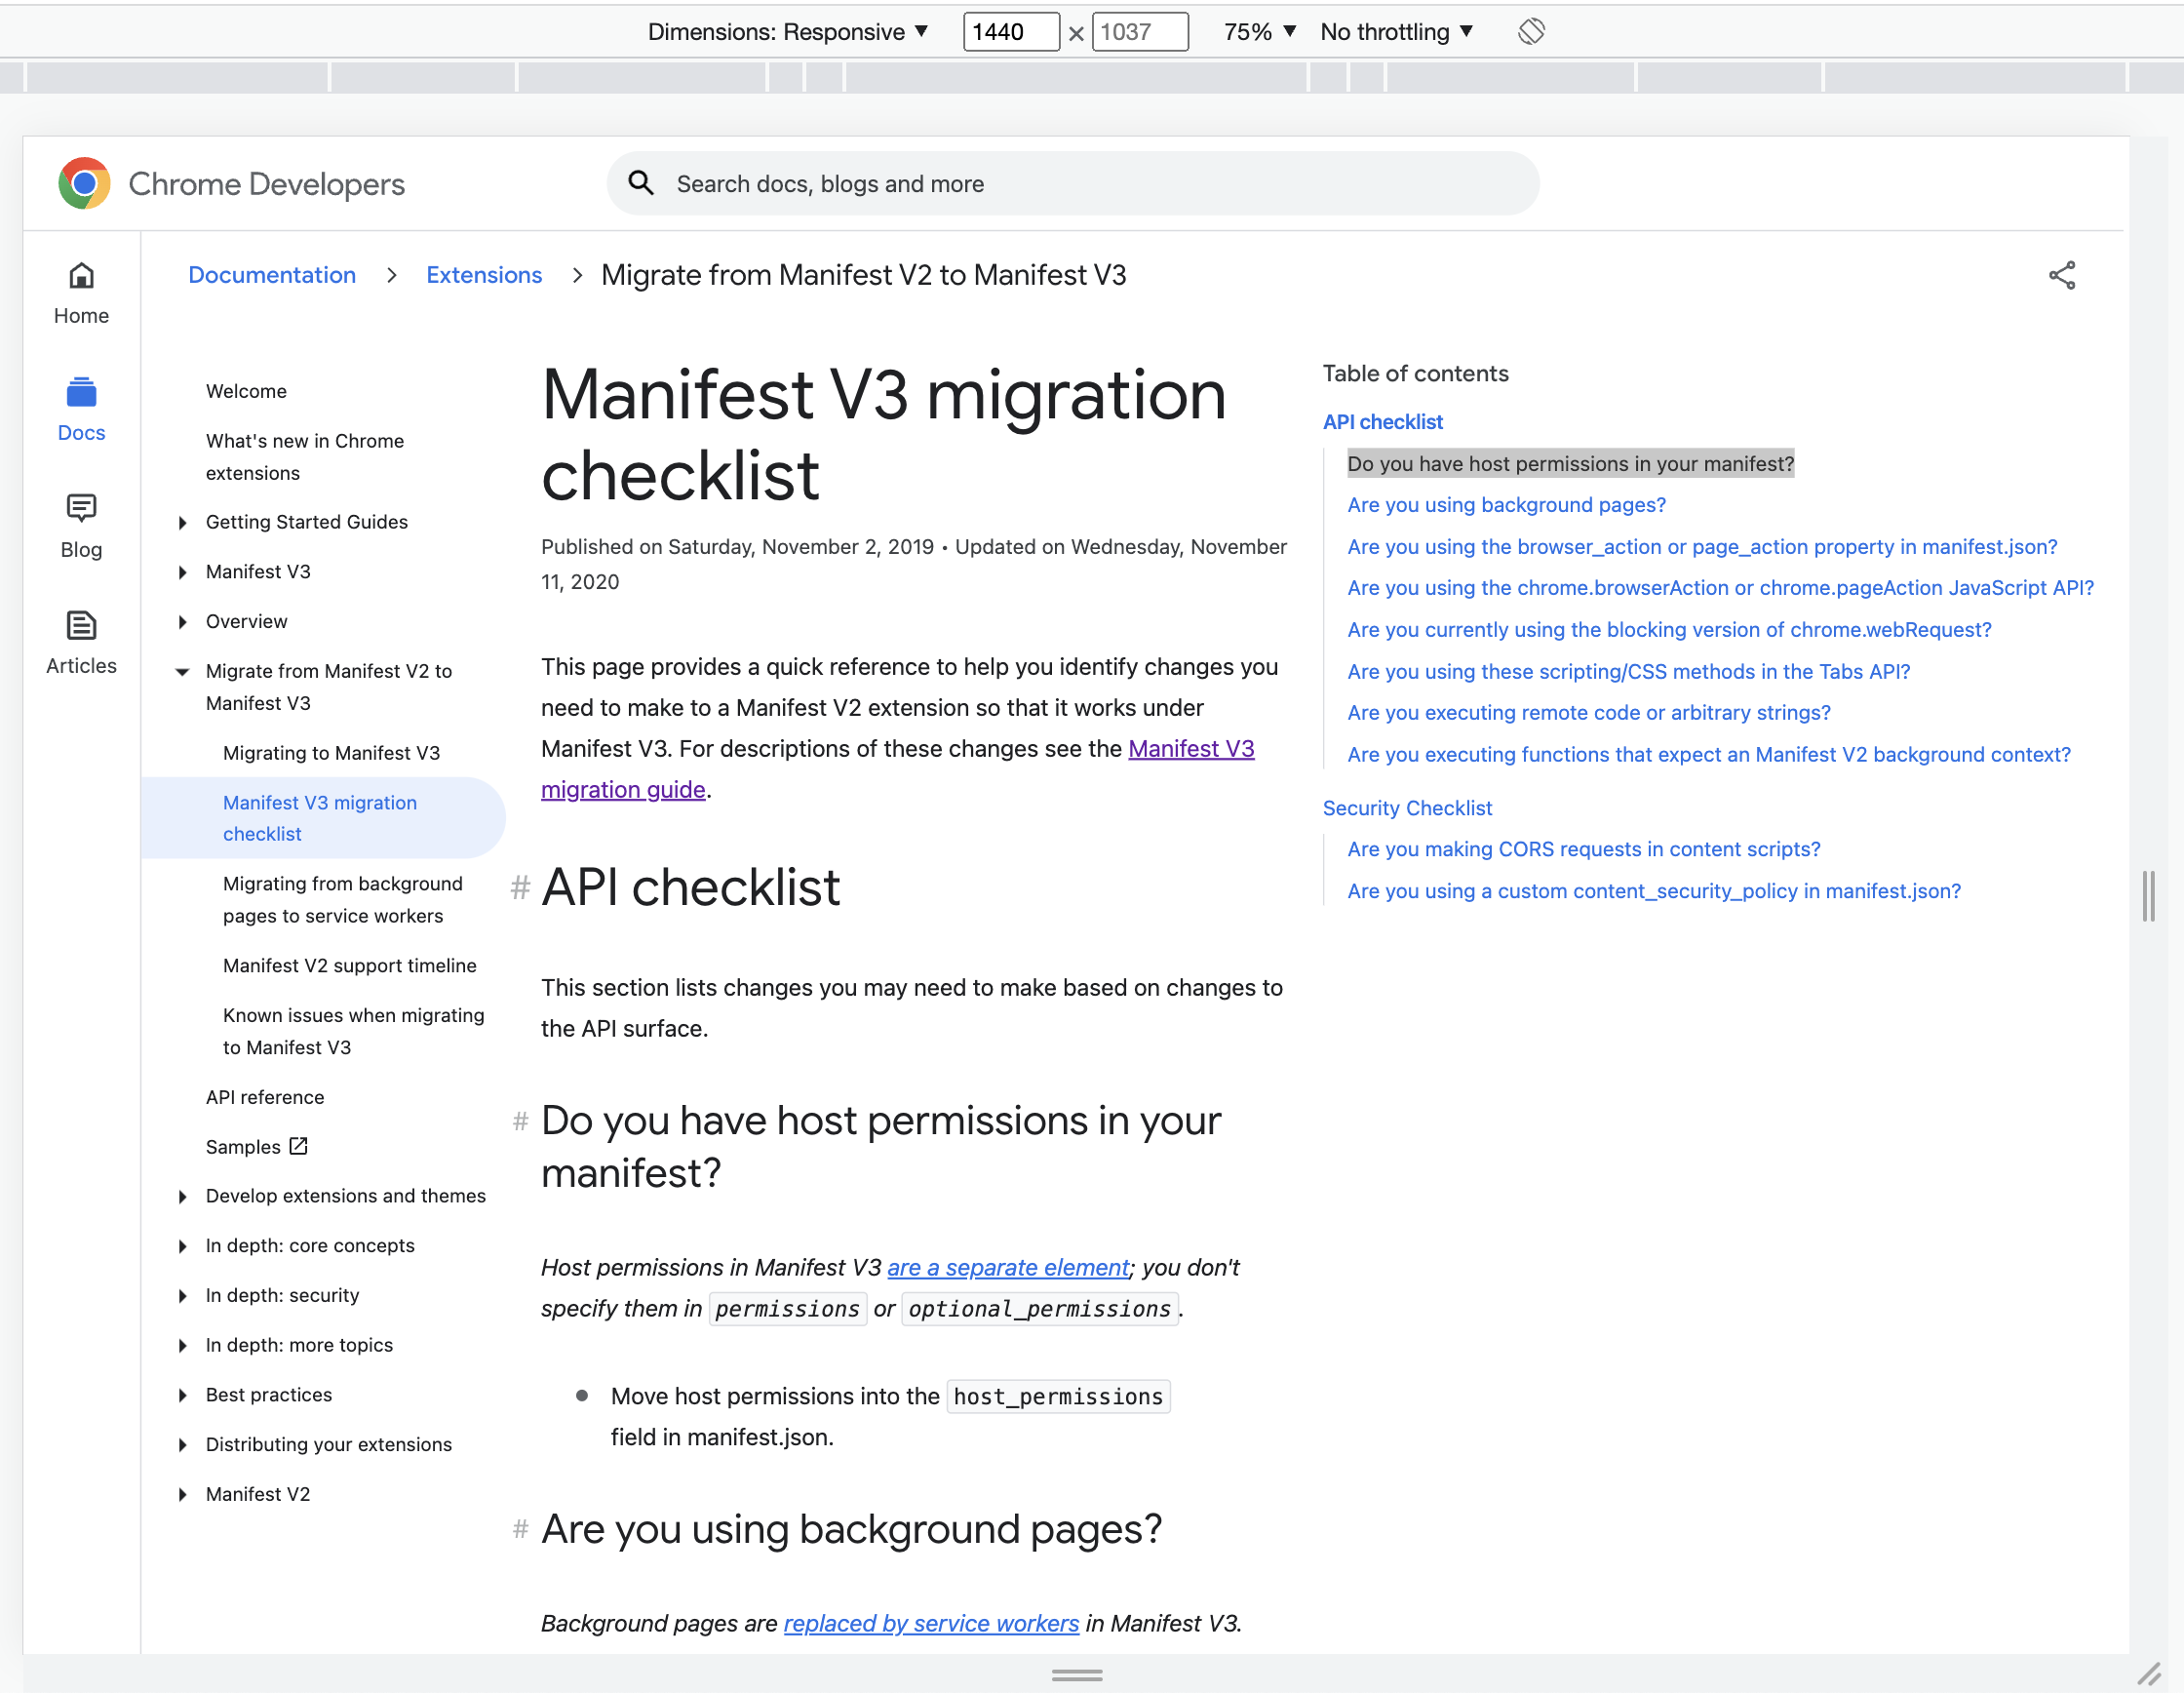Image resolution: width=2184 pixels, height=1693 pixels.
Task: Click the external link icon beside Samples
Action: click(x=298, y=1146)
